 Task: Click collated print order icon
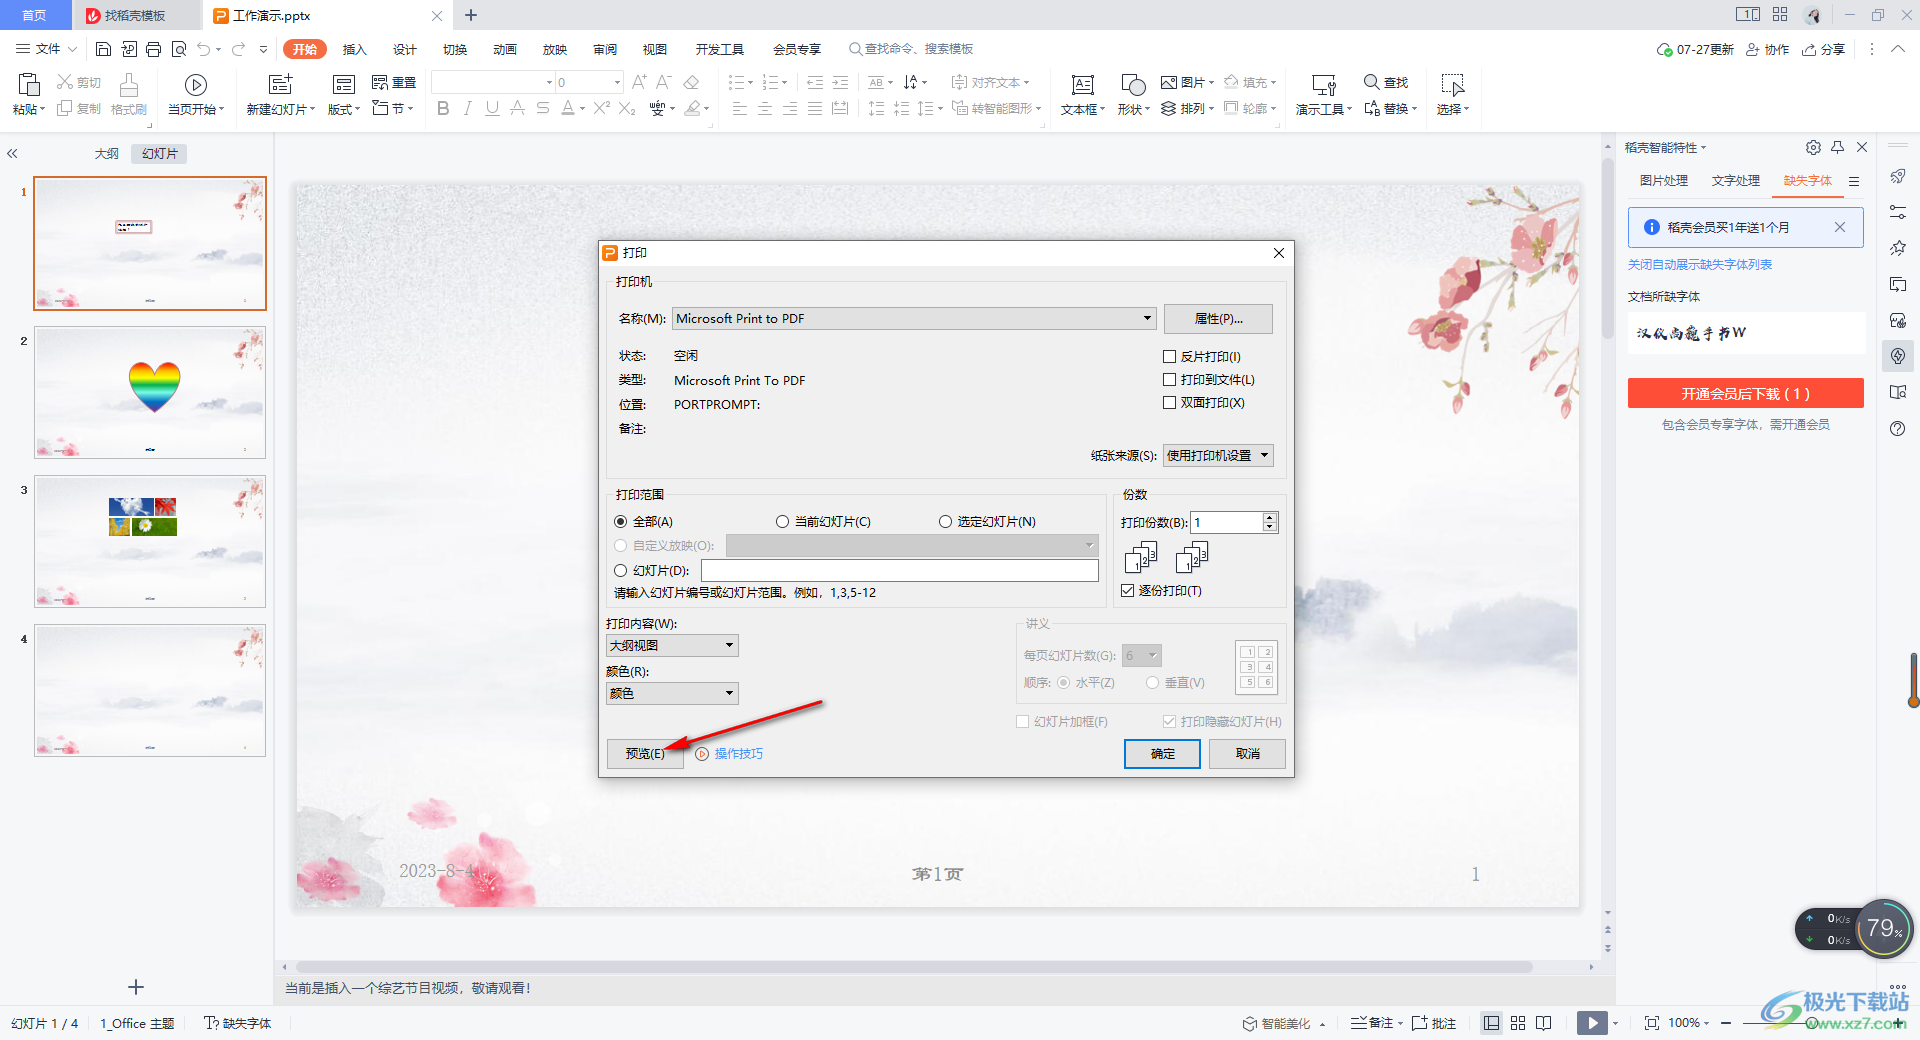pyautogui.click(x=1141, y=558)
